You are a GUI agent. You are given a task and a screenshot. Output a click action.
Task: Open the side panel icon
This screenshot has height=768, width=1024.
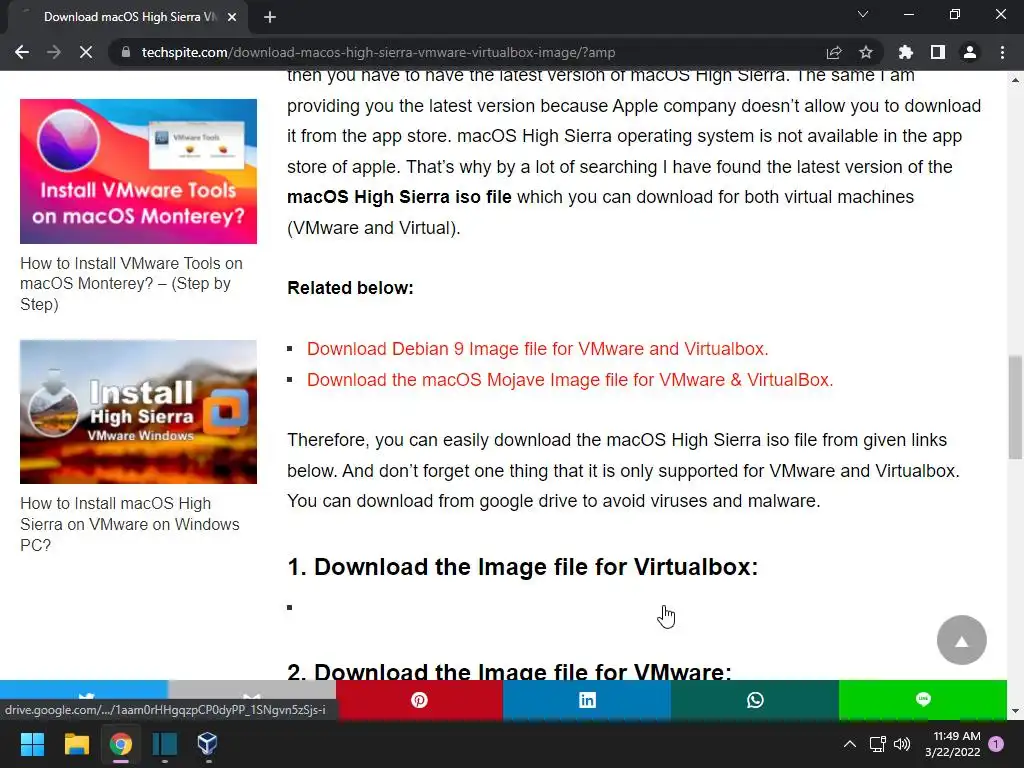click(938, 52)
